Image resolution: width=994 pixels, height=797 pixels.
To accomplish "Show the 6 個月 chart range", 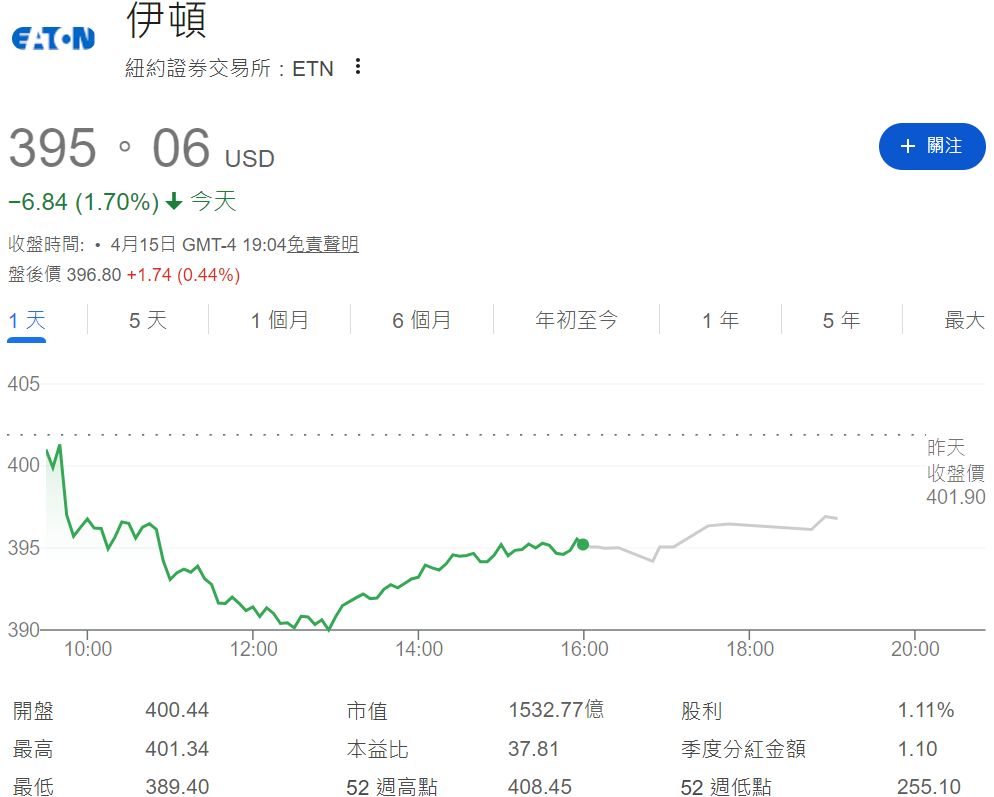I will click(421, 320).
